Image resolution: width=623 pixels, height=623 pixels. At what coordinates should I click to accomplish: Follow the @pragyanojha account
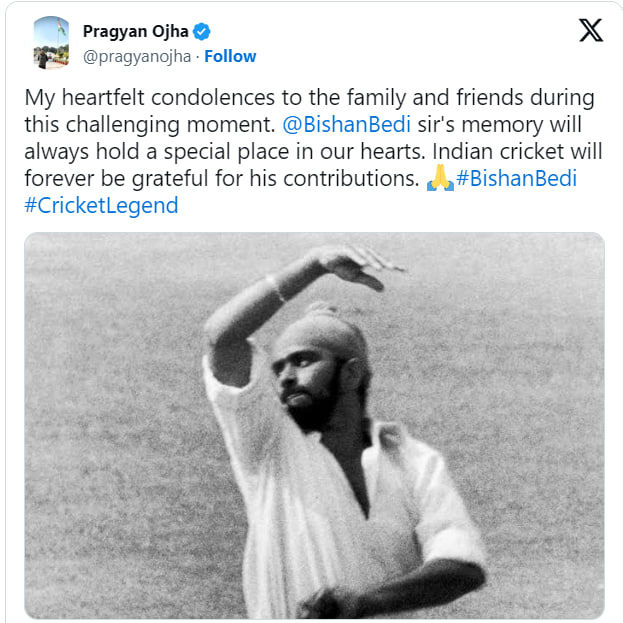pyautogui.click(x=230, y=56)
